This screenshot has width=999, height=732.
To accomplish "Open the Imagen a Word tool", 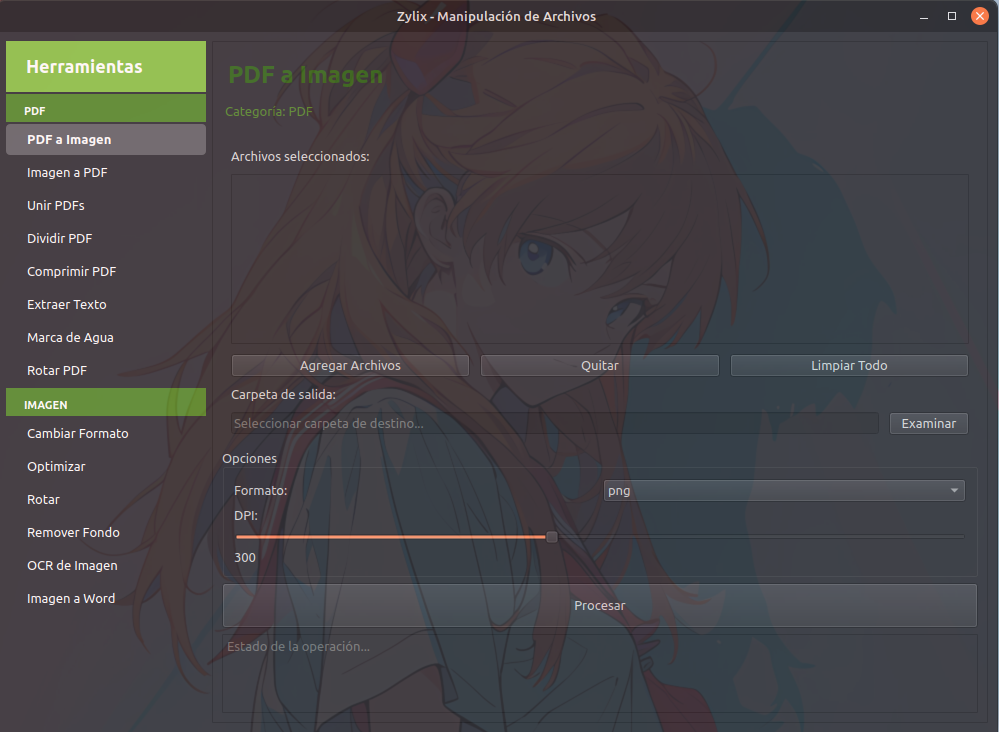I will click(106, 599).
